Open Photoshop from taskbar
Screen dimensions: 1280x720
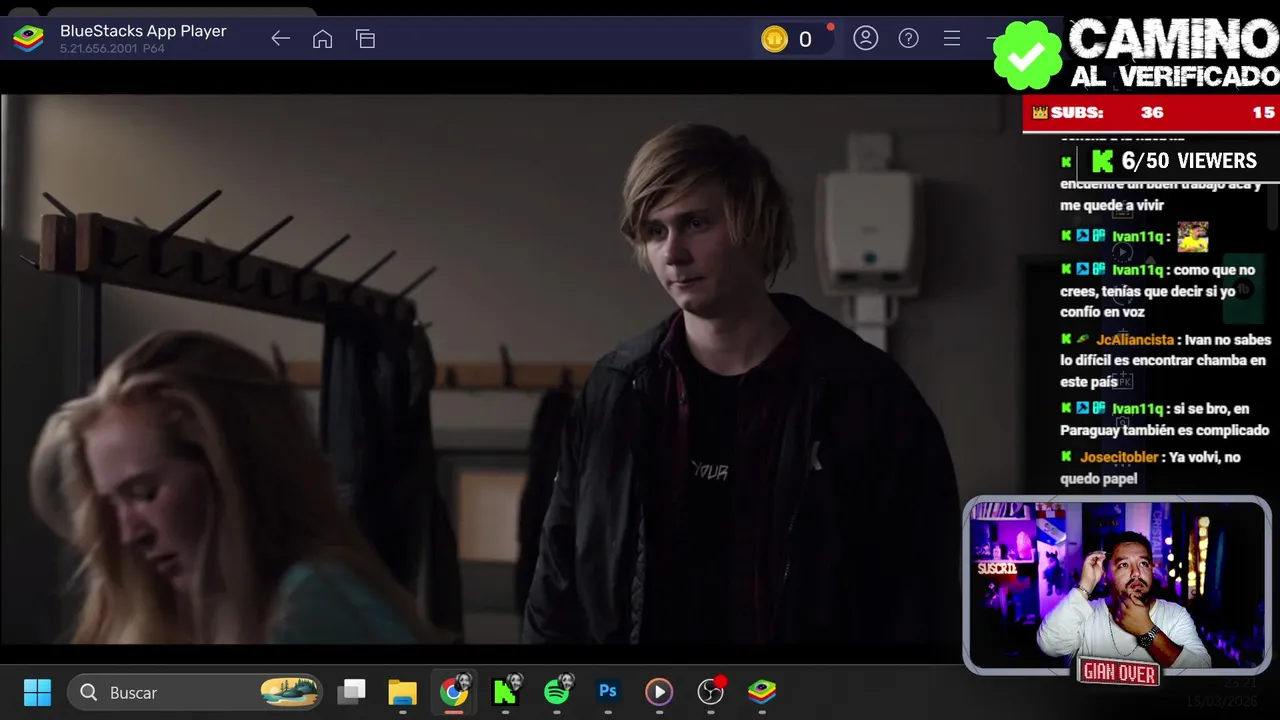coord(607,692)
